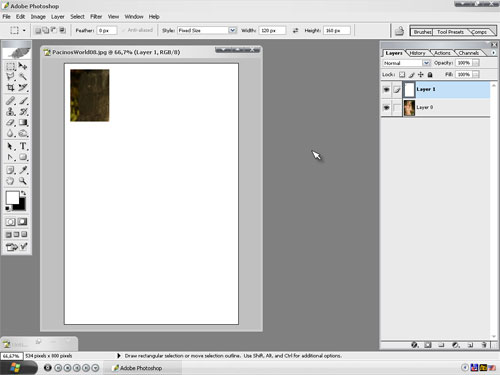This screenshot has height=375, width=500.
Task: Select the Crop tool
Action: pyautogui.click(x=10, y=88)
